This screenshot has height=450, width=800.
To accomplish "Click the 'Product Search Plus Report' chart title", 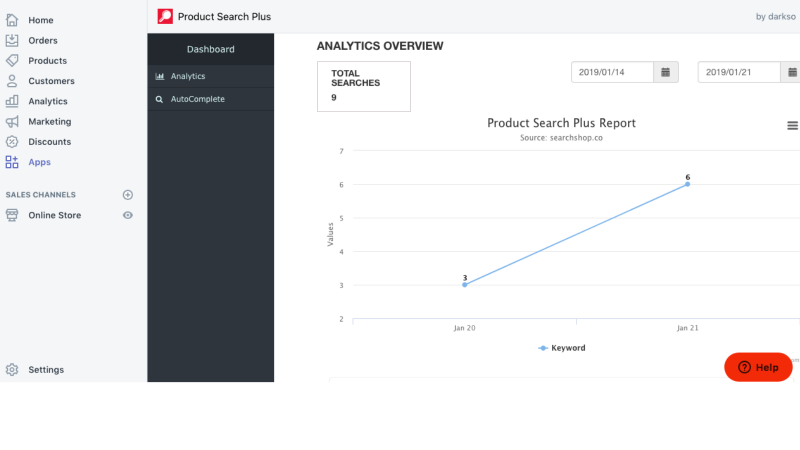I will (x=561, y=123).
